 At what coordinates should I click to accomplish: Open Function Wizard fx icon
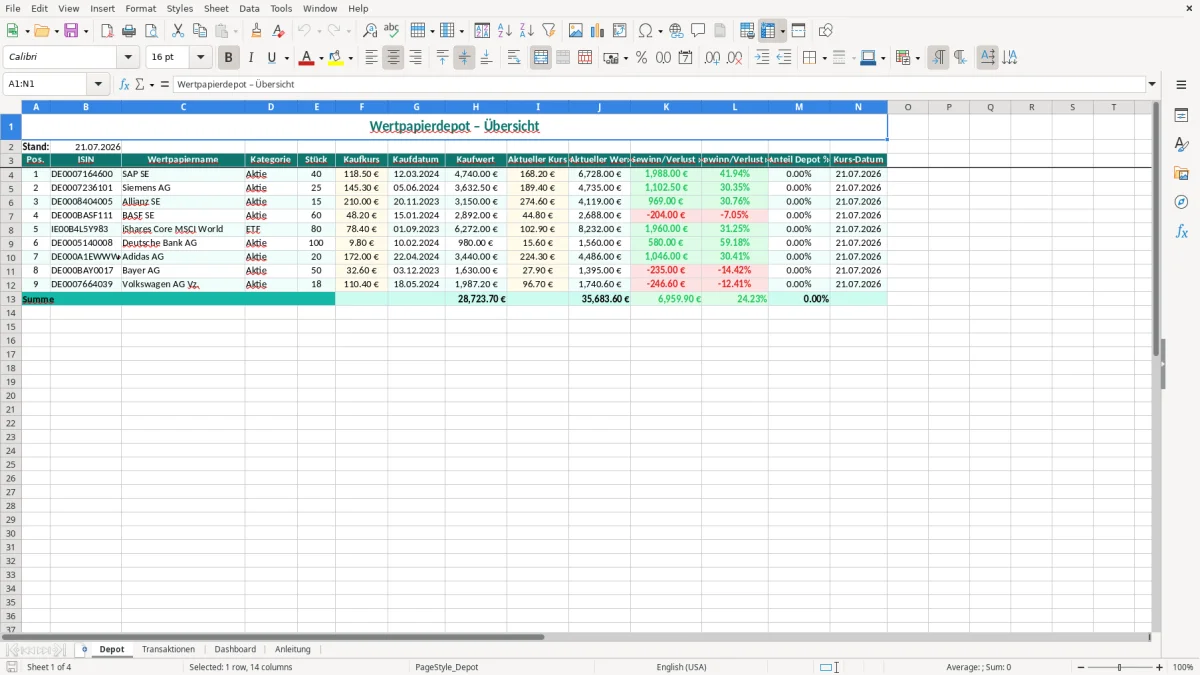[125, 84]
